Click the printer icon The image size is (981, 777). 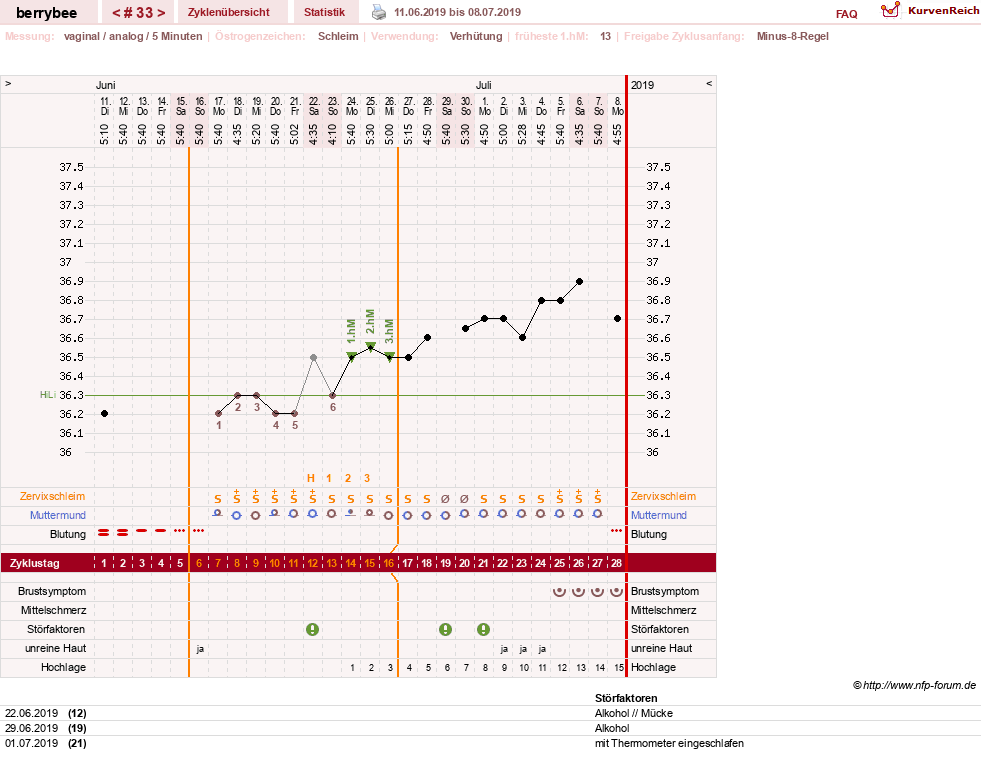point(379,12)
